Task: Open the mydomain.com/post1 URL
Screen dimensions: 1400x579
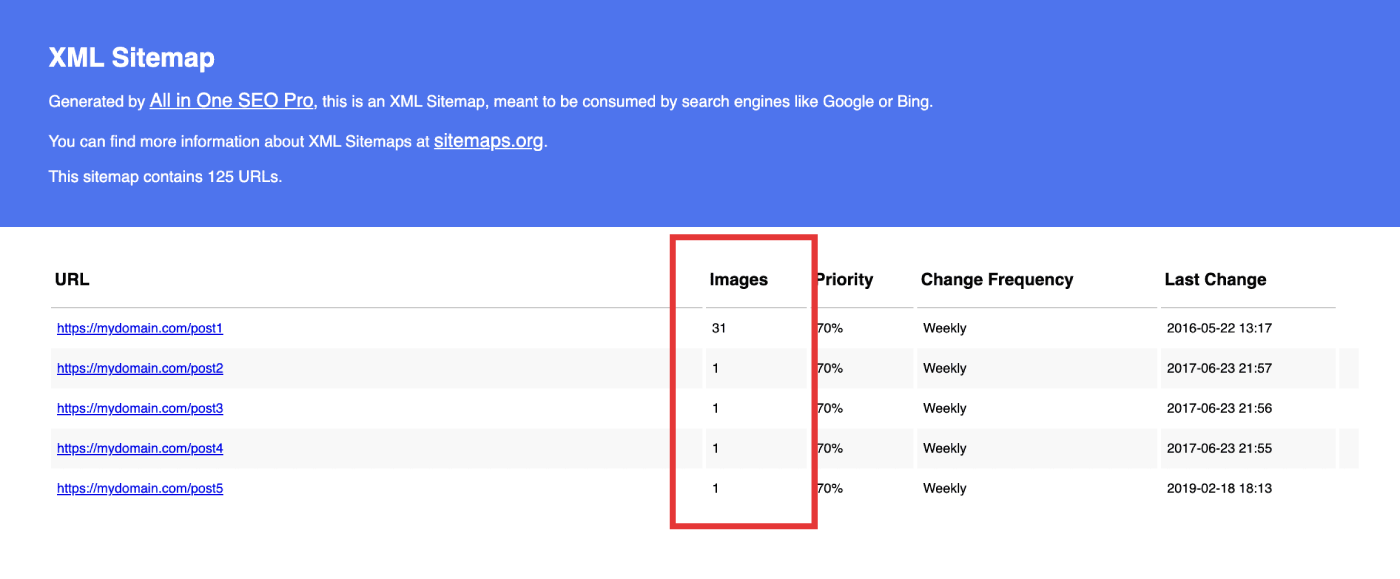Action: point(140,328)
